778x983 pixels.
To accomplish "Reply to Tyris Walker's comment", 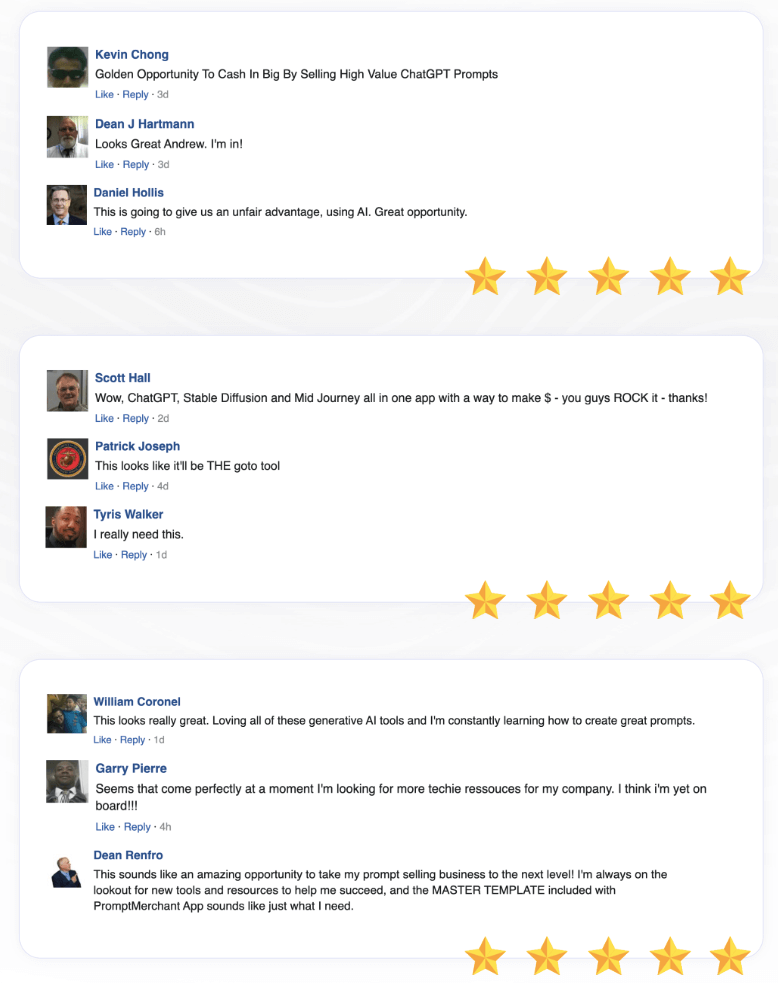I will pyautogui.click(x=134, y=555).
